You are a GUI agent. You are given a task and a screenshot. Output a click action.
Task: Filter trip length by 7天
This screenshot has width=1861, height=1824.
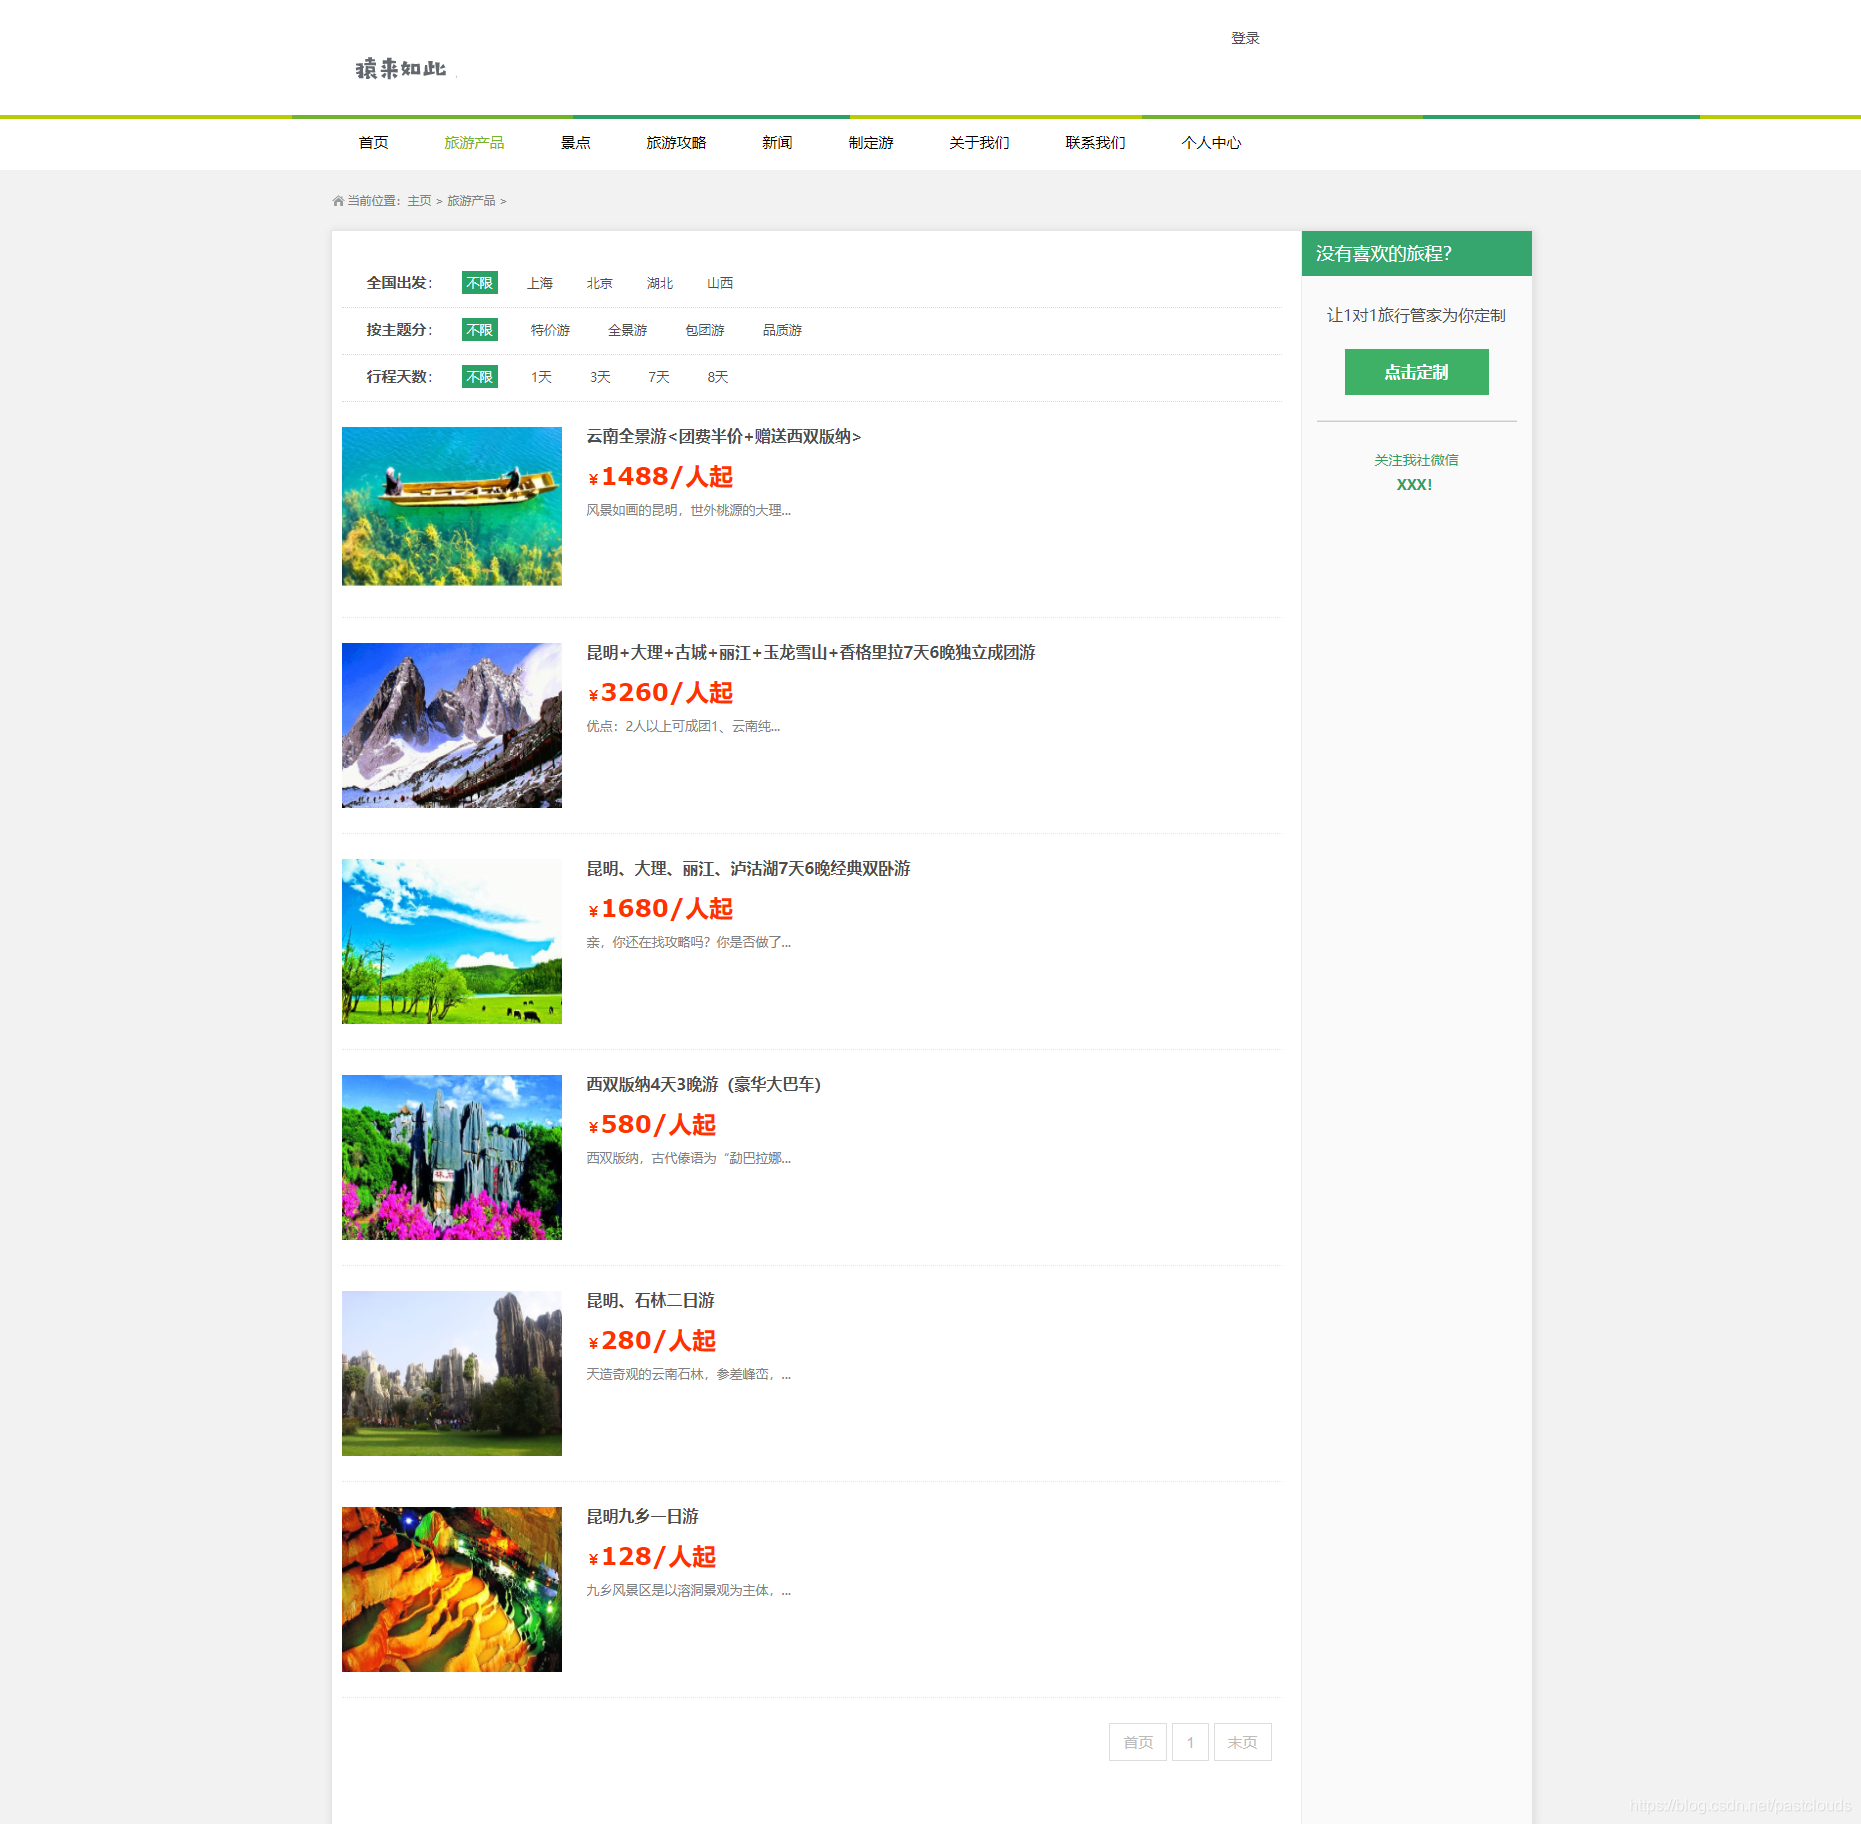click(x=659, y=377)
